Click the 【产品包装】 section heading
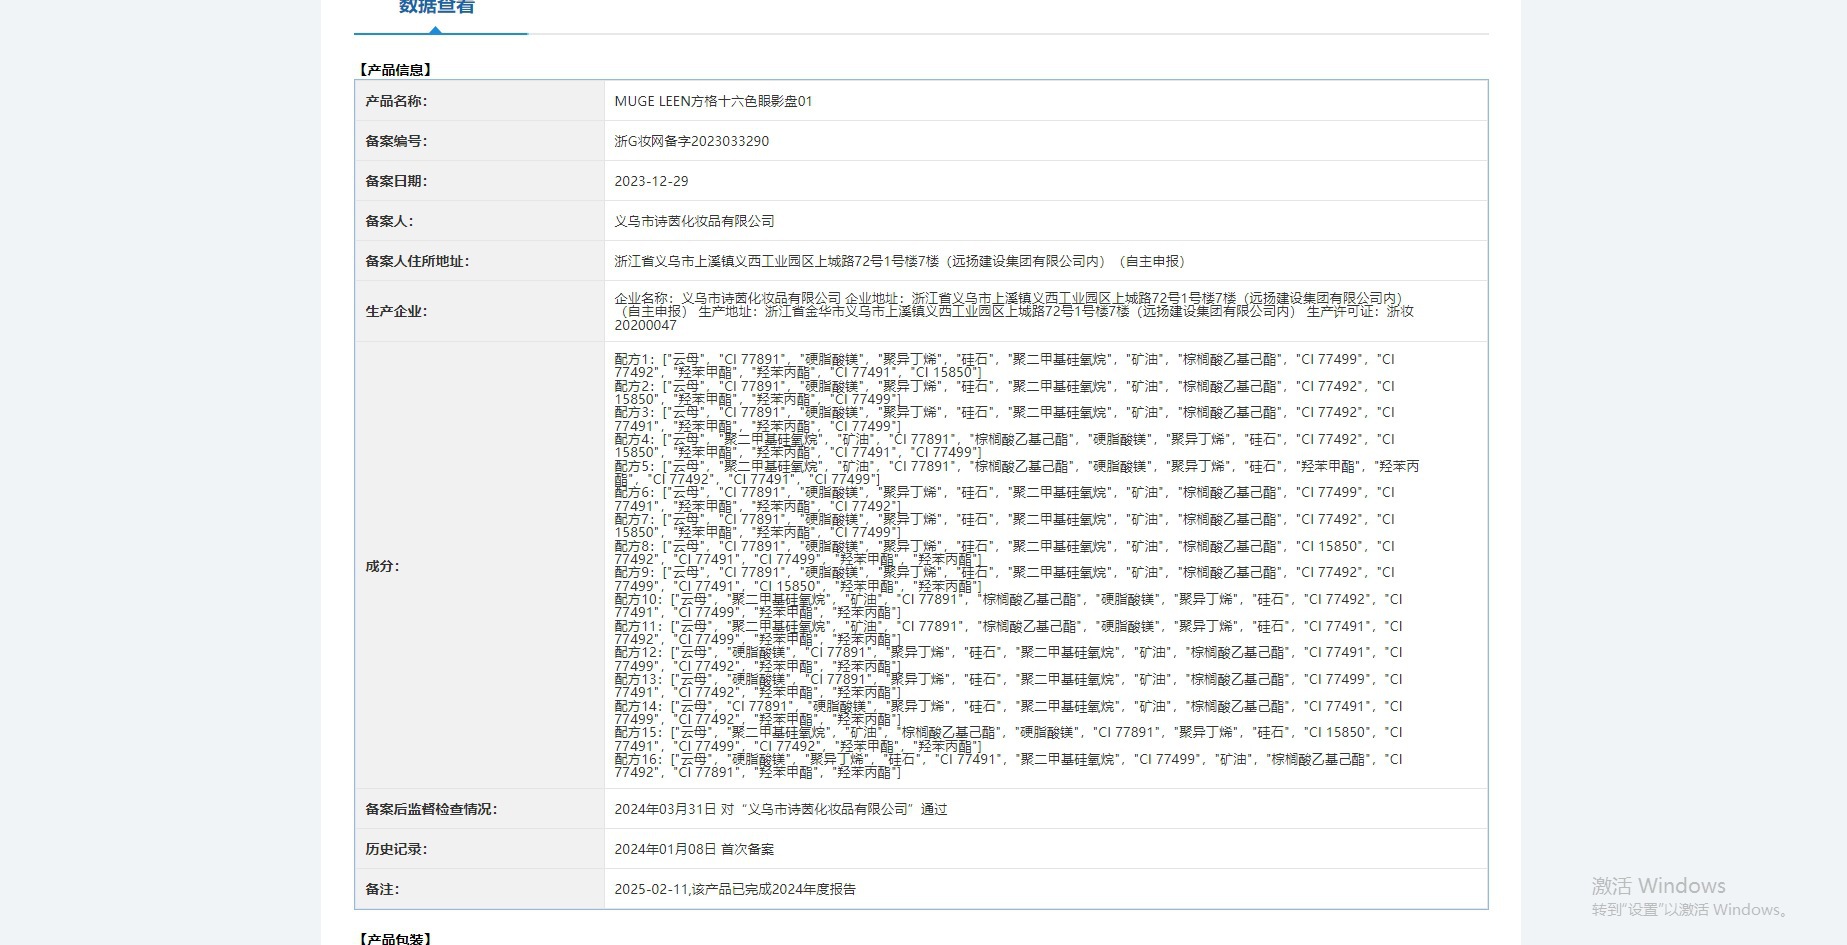This screenshot has width=1847, height=945. 395,938
